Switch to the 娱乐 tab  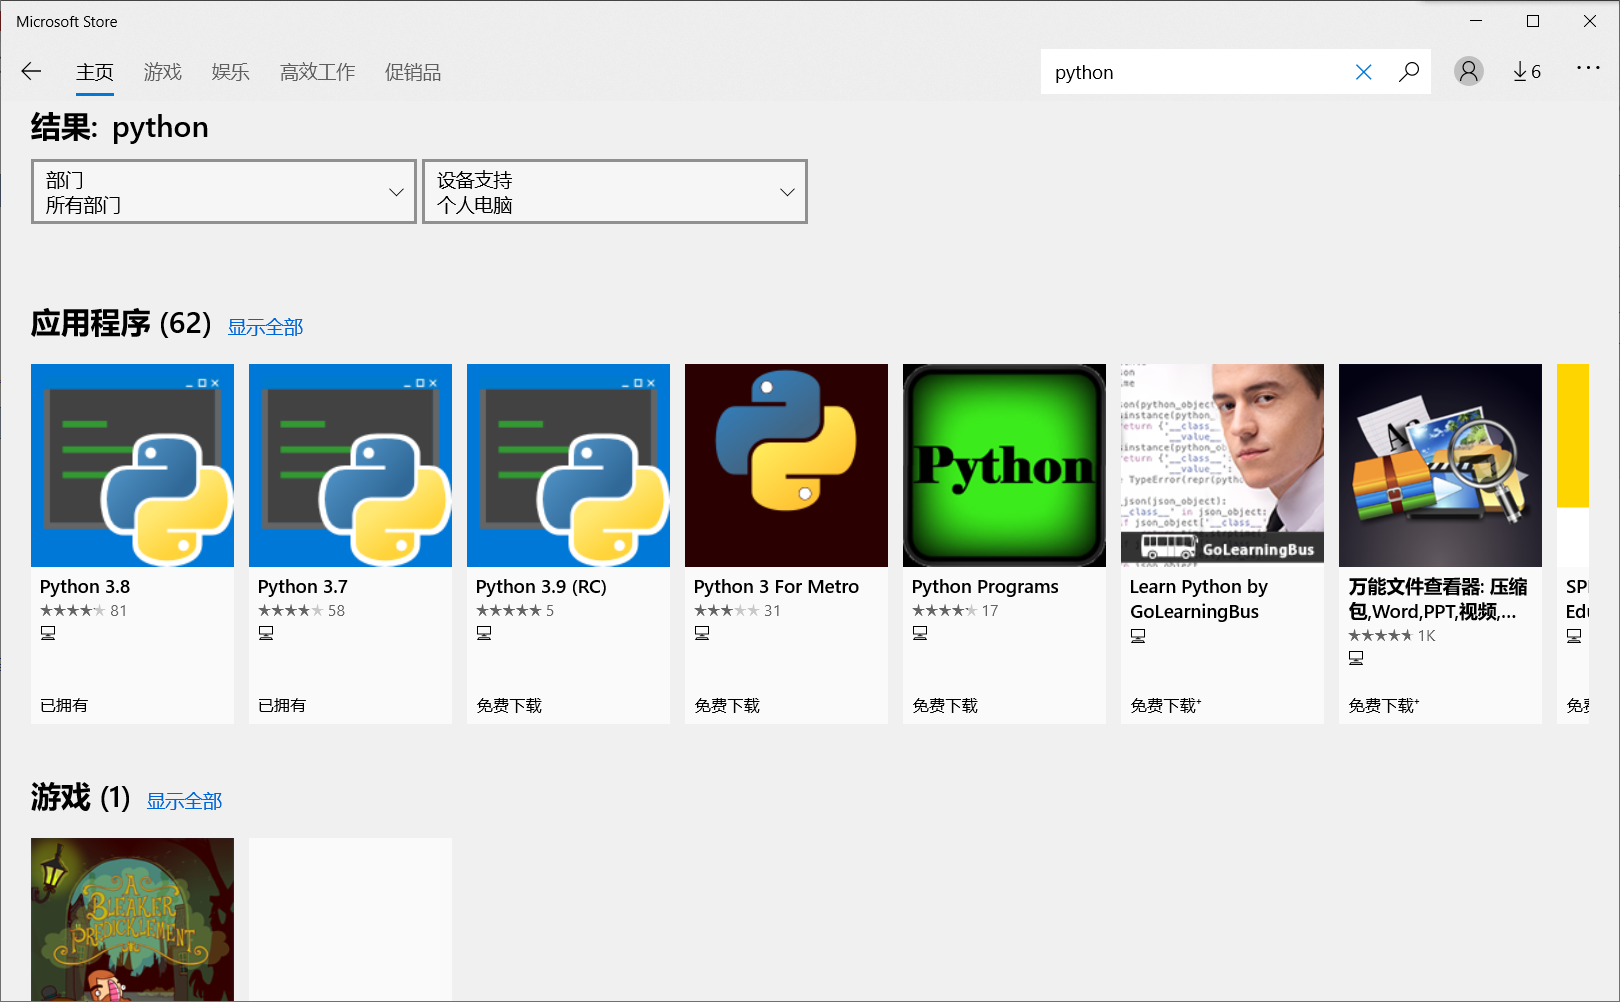231,73
